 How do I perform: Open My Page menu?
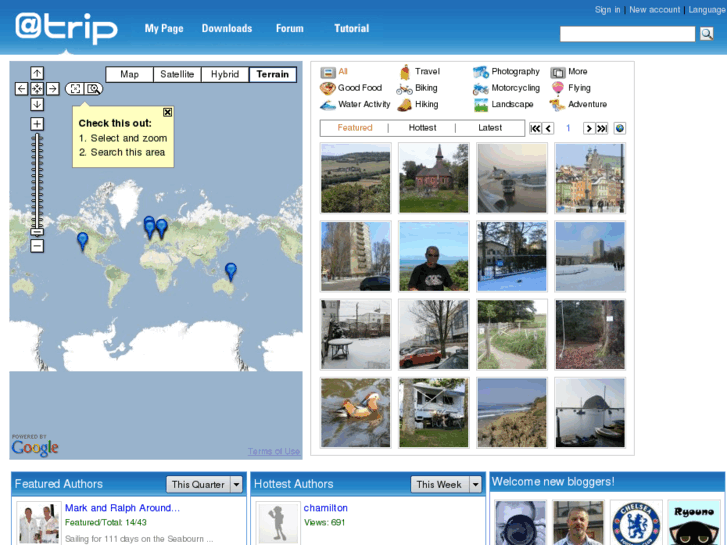pos(164,28)
